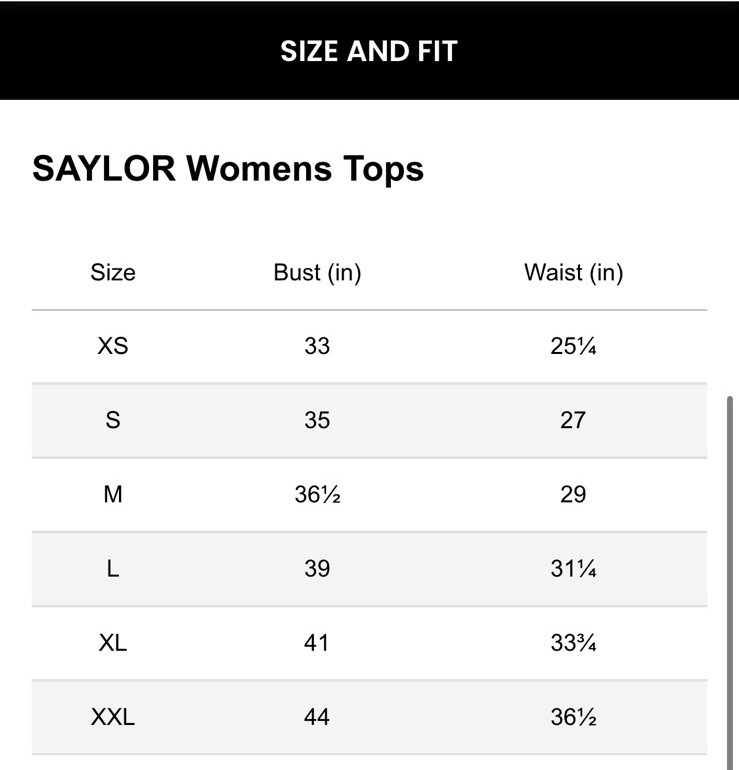This screenshot has height=770, width=739.
Task: Click the S size row label
Action: point(113,420)
